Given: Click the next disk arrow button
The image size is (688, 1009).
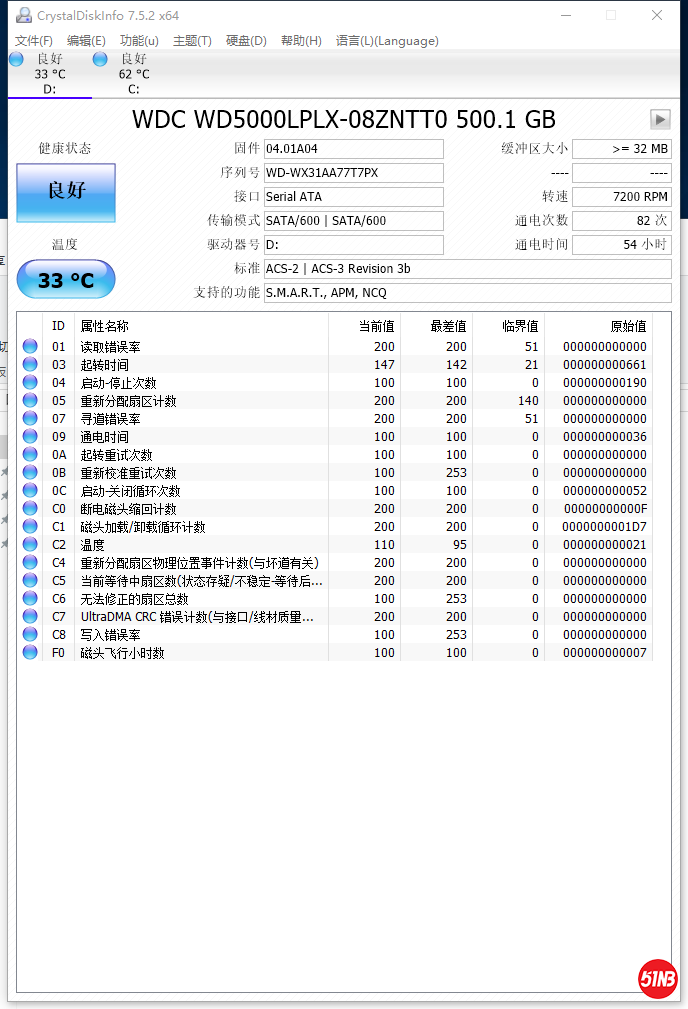Looking at the screenshot, I should (x=660, y=119).
